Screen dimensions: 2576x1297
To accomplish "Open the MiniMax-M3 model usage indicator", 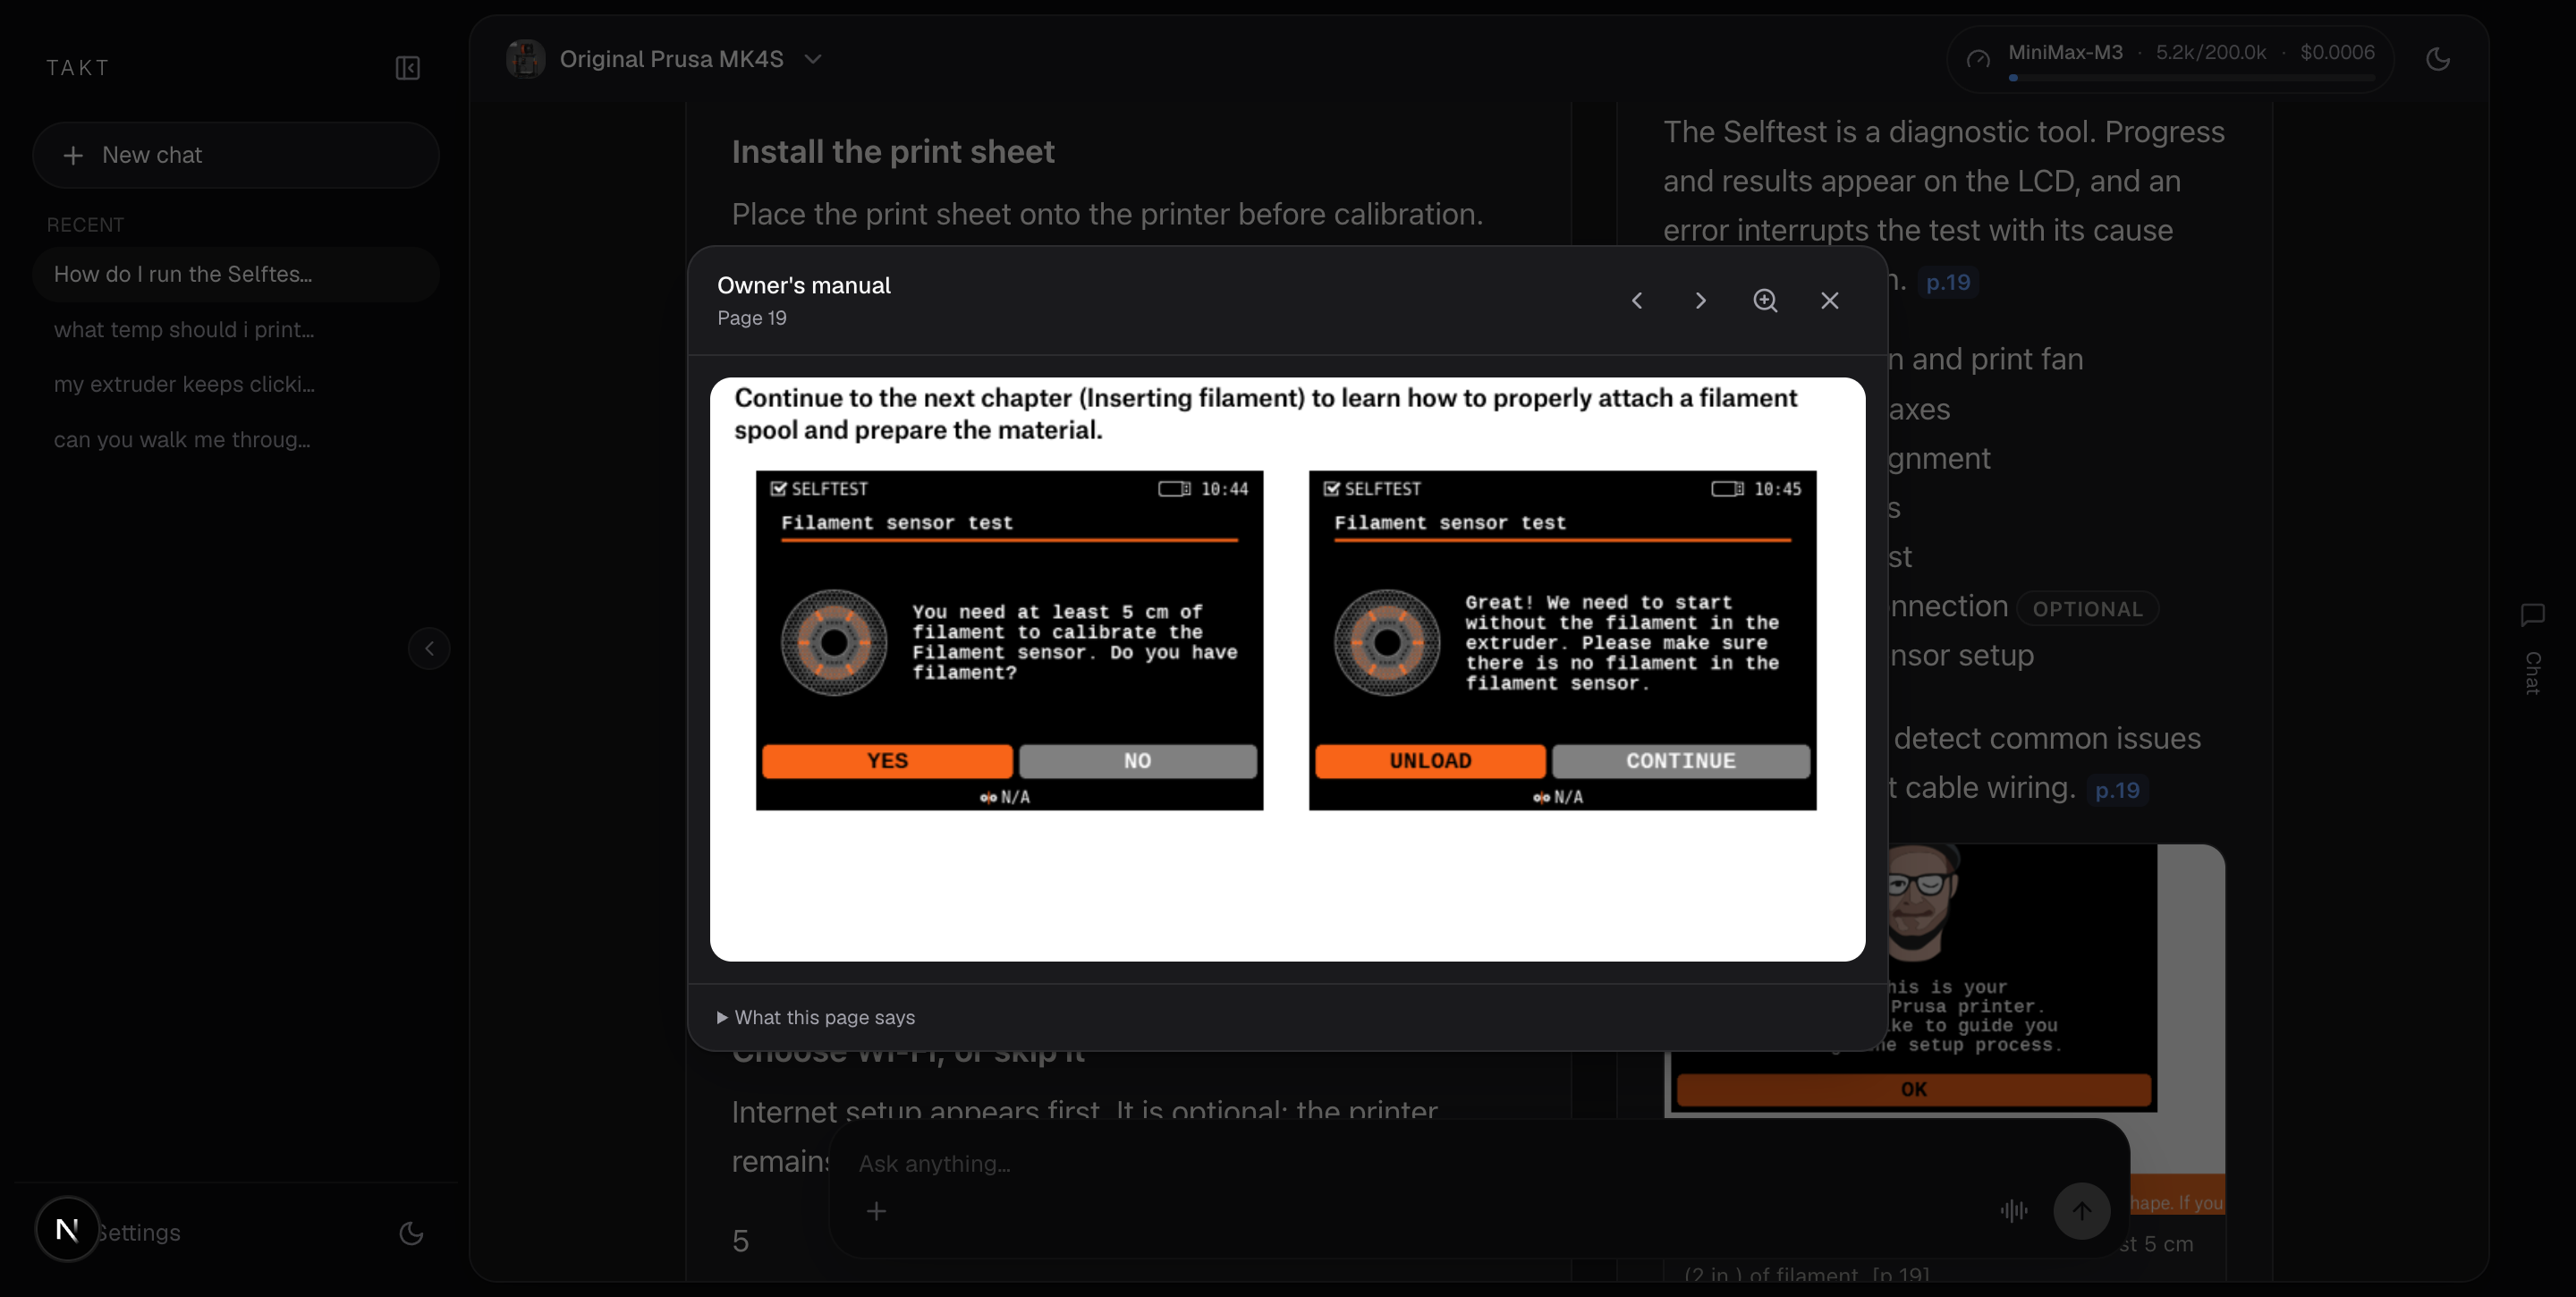I will [x=2169, y=59].
